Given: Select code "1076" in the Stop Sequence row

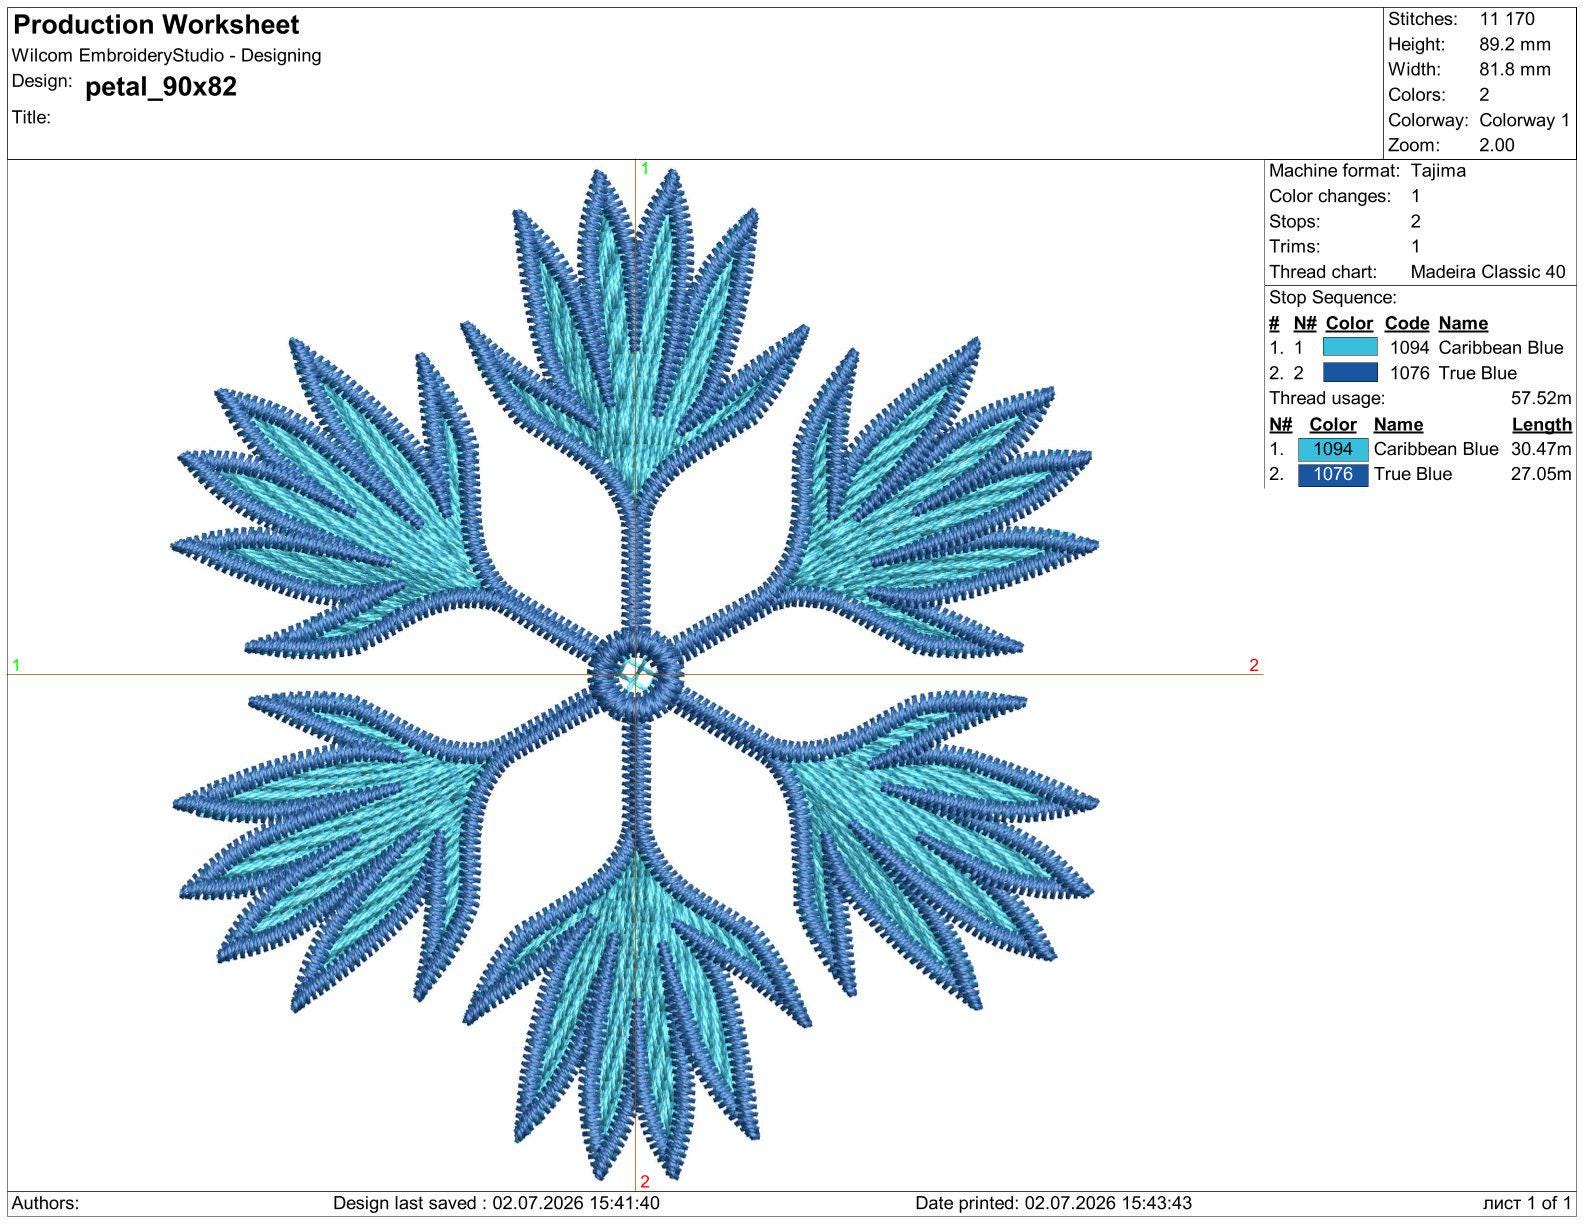Looking at the screenshot, I should pyautogui.click(x=1409, y=373).
